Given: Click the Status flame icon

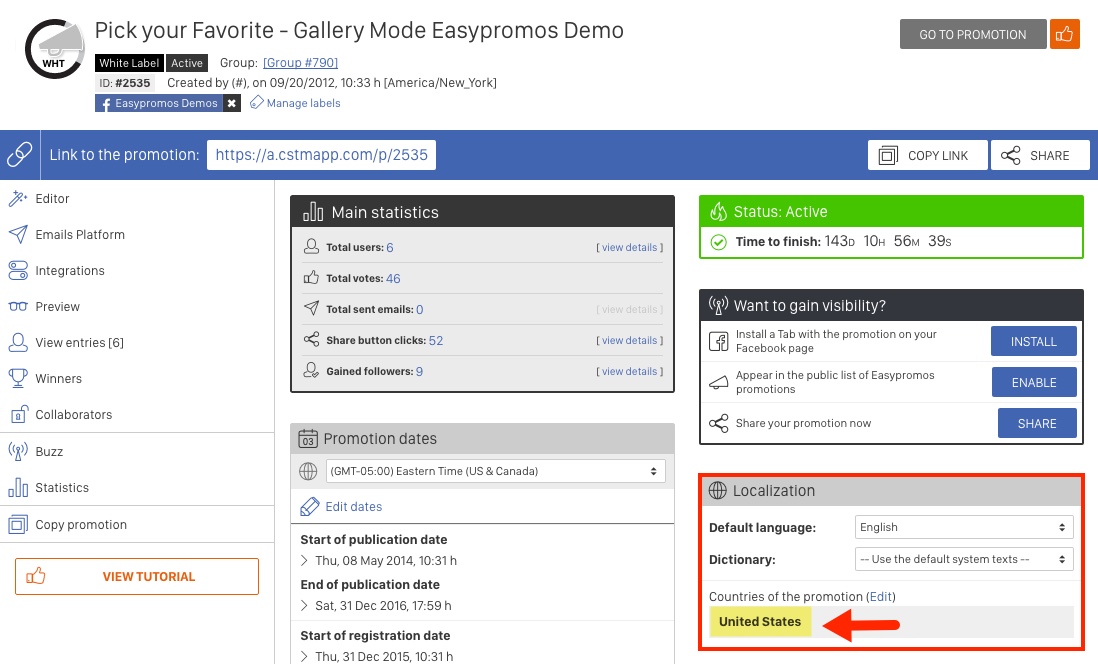Looking at the screenshot, I should (718, 211).
